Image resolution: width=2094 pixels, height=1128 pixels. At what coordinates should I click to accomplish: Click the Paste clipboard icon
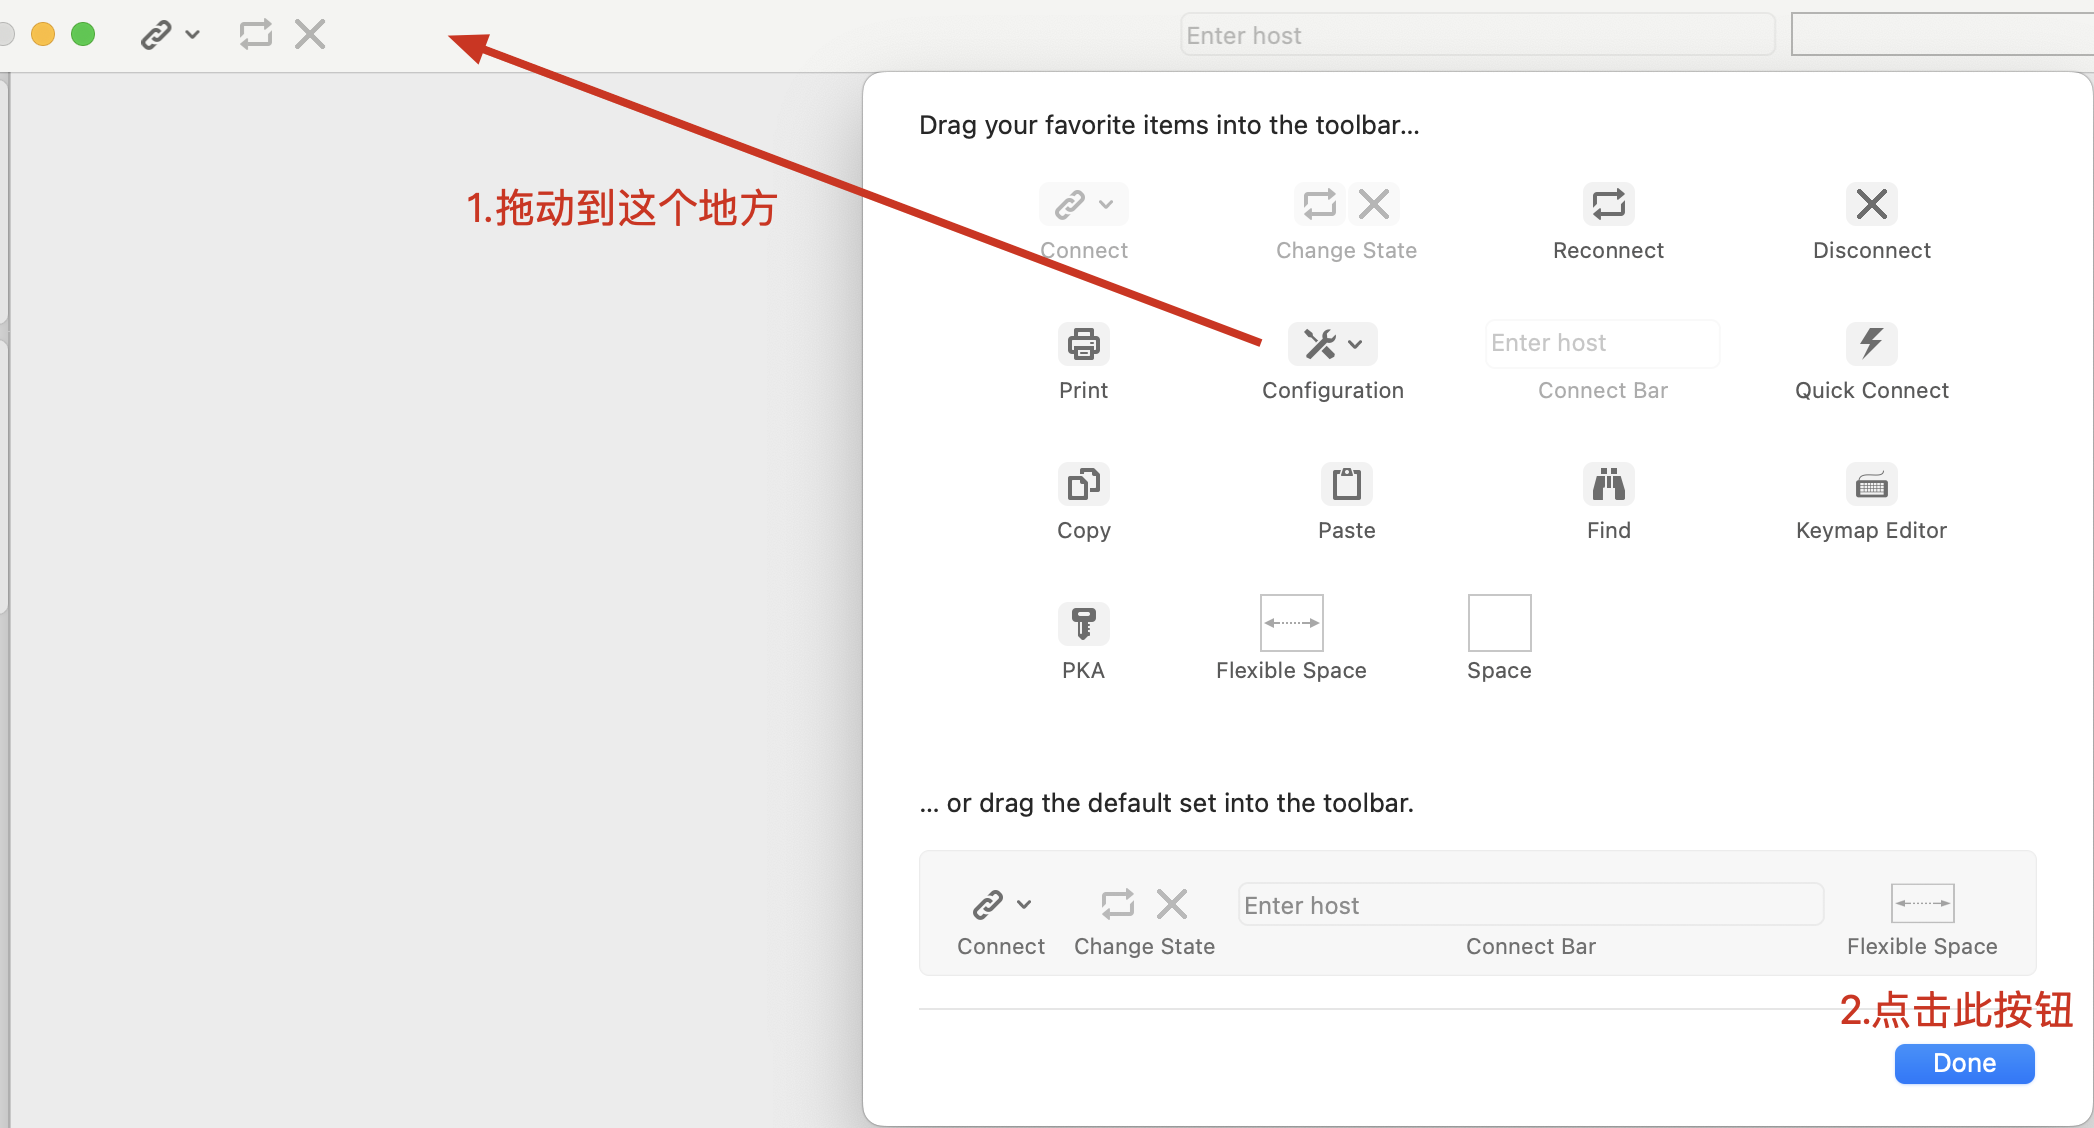1346,485
